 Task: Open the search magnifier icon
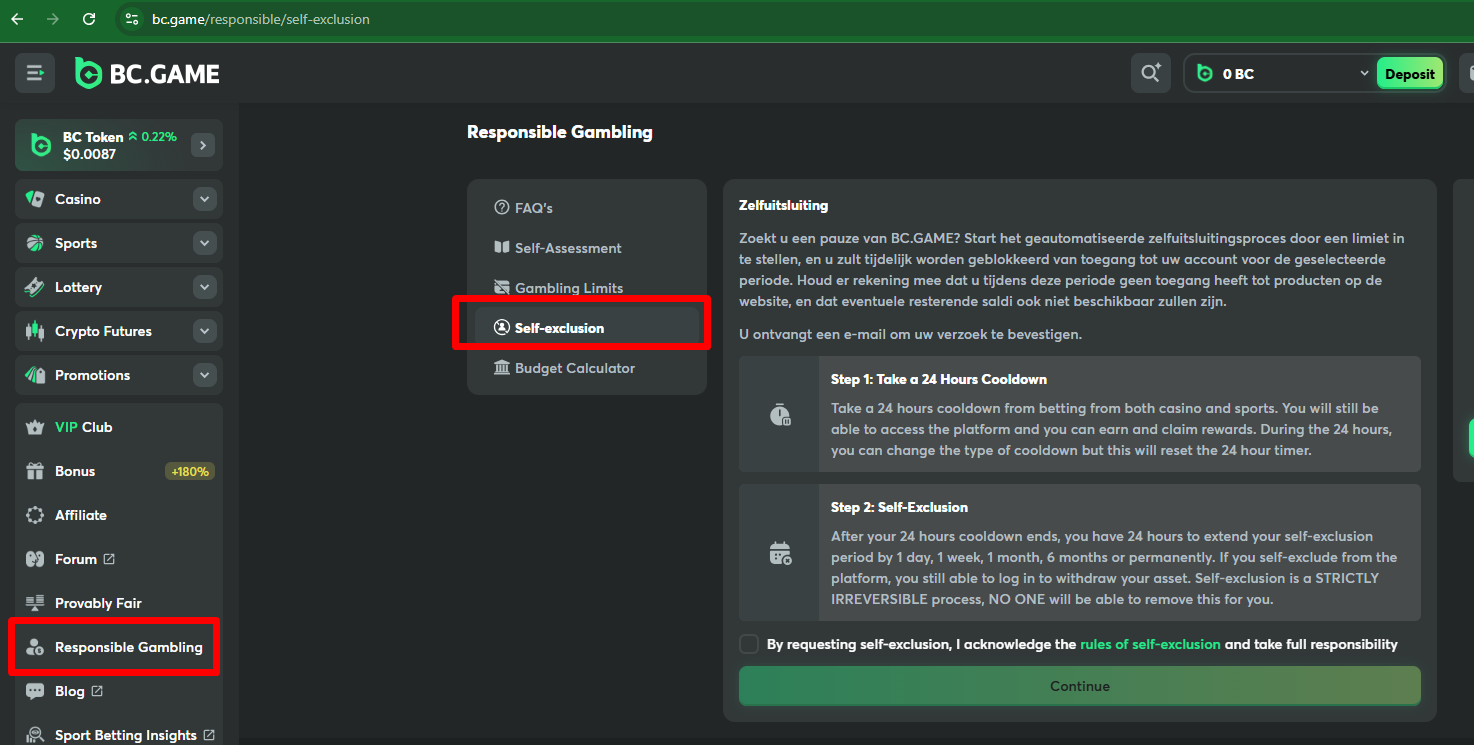(x=1150, y=73)
